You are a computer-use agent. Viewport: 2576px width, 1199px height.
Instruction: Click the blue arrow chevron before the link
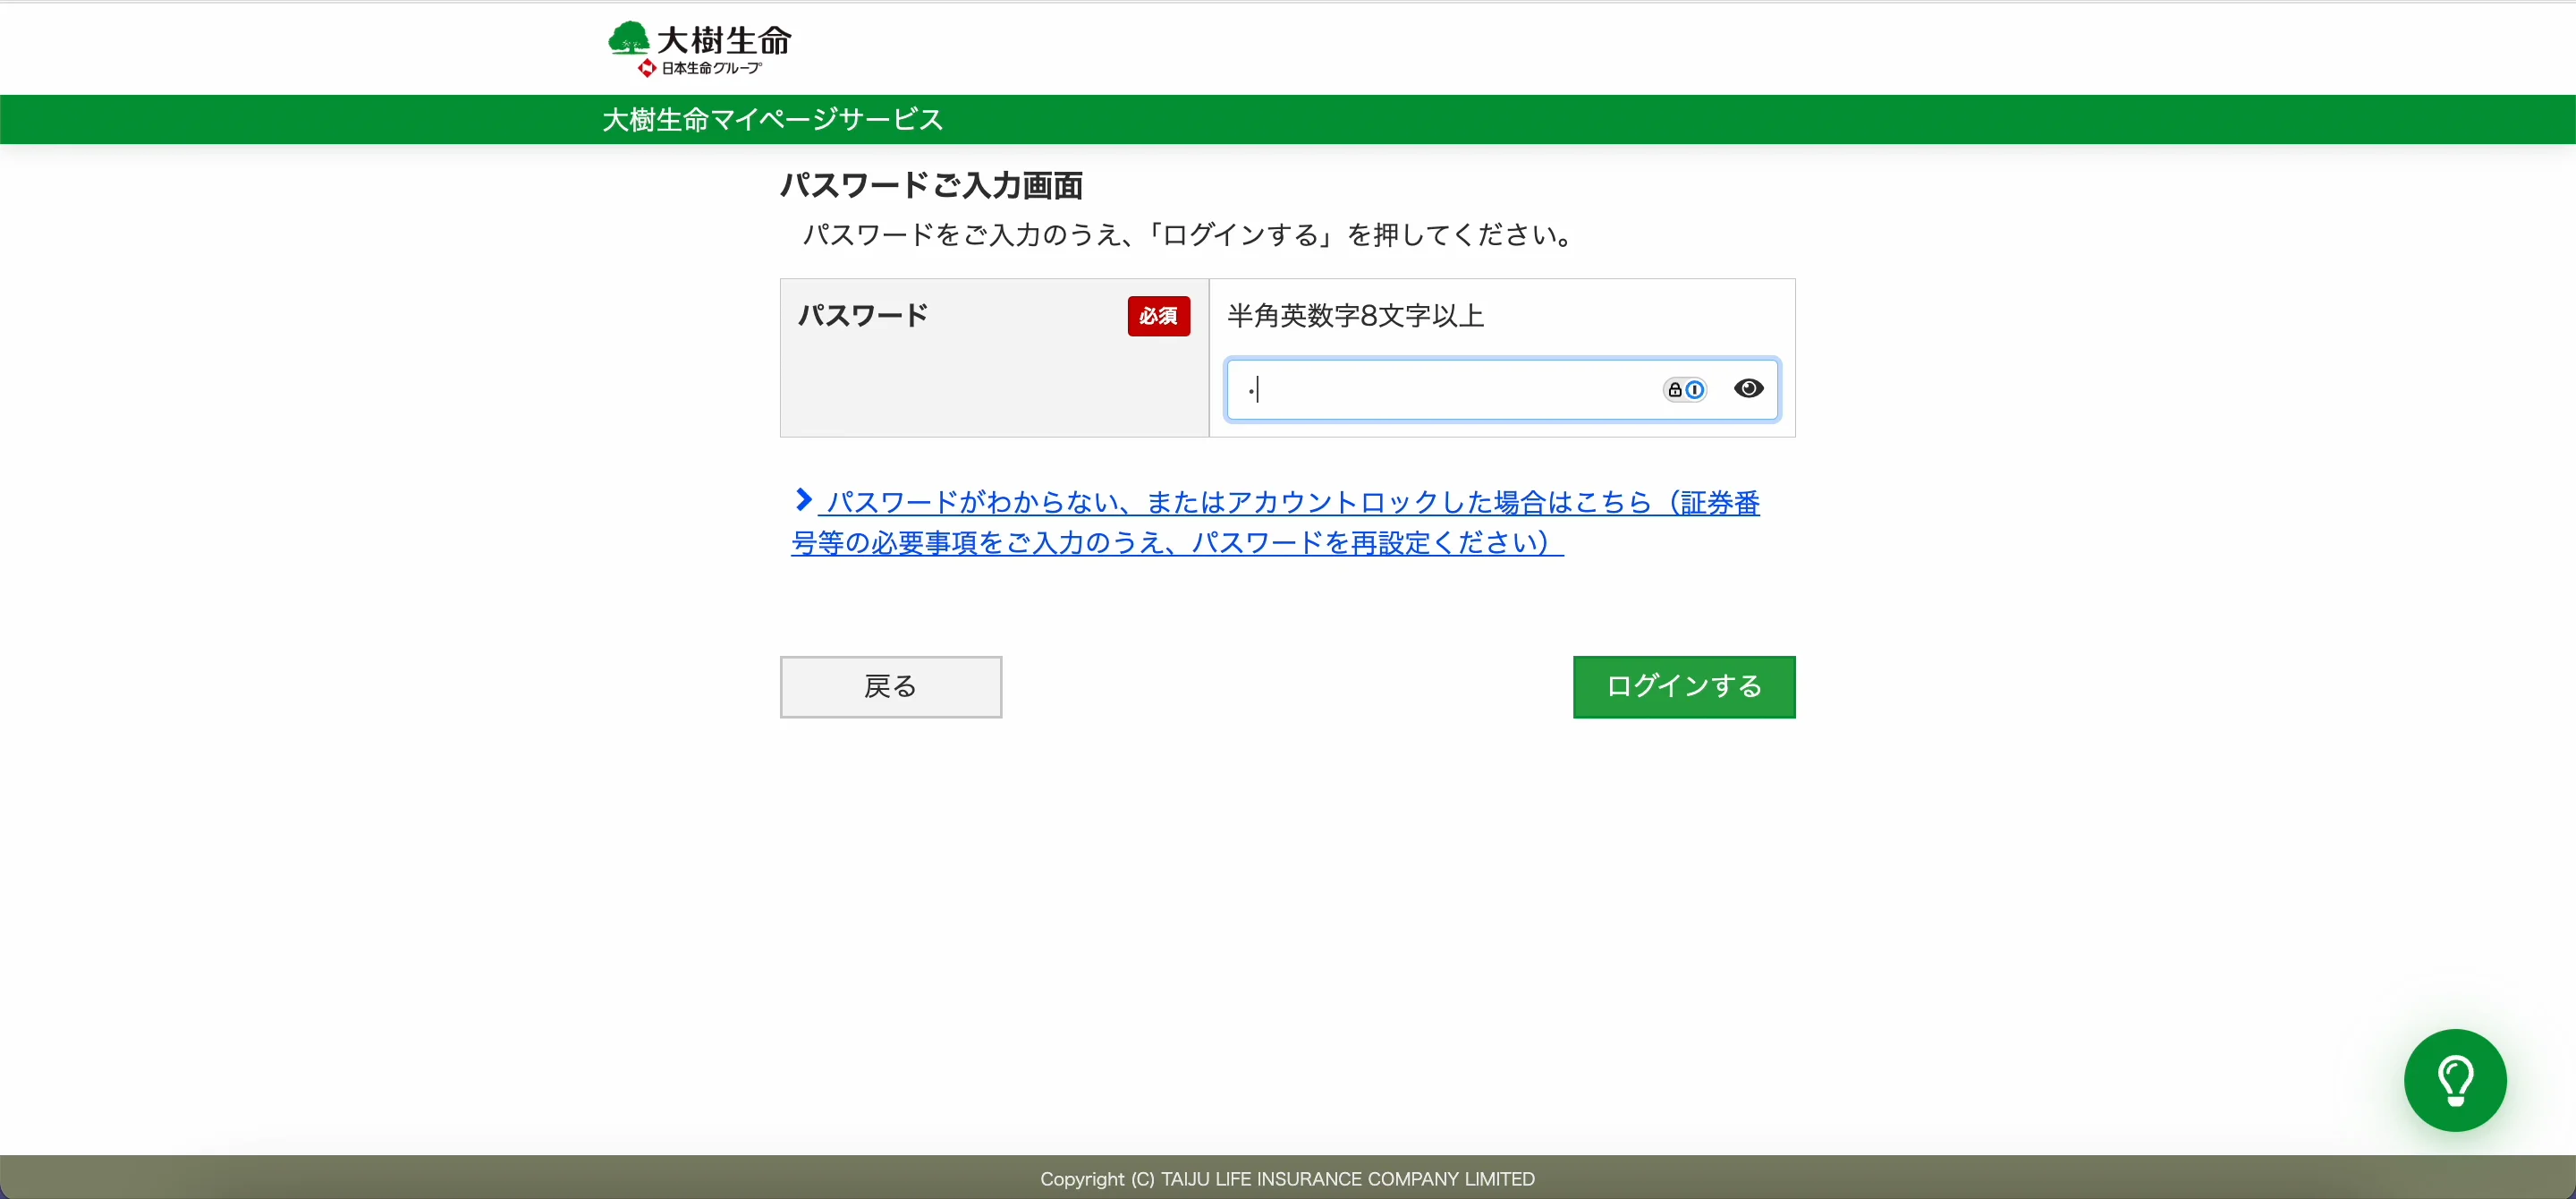click(802, 500)
